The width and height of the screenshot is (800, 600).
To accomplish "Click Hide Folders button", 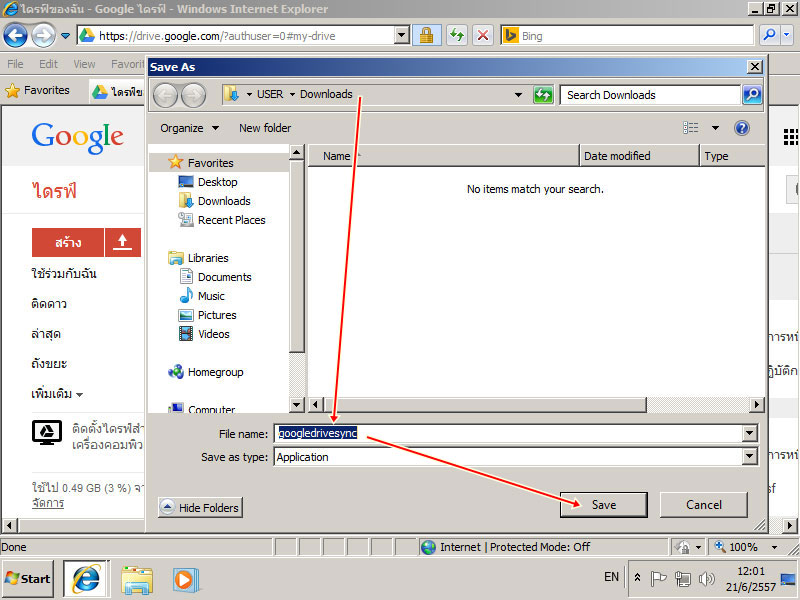I will [x=200, y=508].
